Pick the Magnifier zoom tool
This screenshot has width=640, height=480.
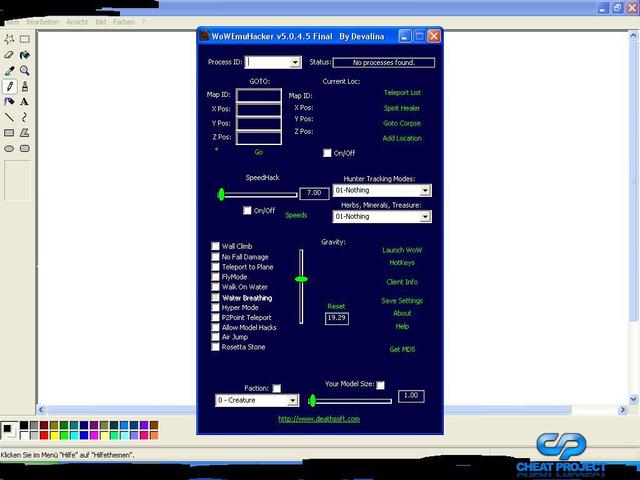tap(24, 71)
